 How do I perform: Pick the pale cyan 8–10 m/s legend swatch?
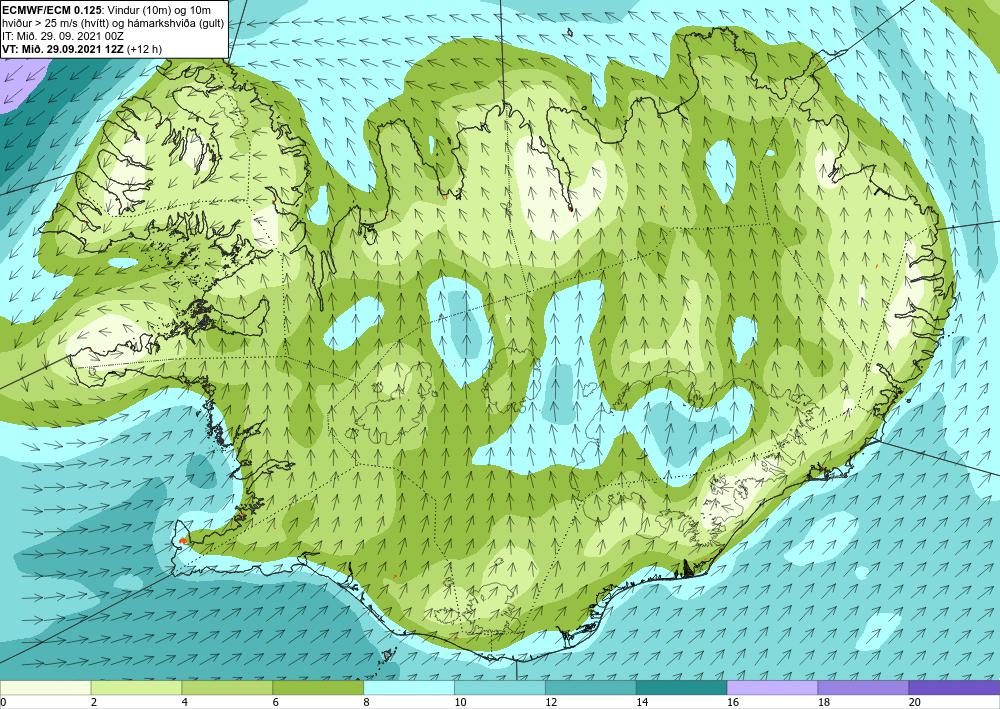coord(409,688)
